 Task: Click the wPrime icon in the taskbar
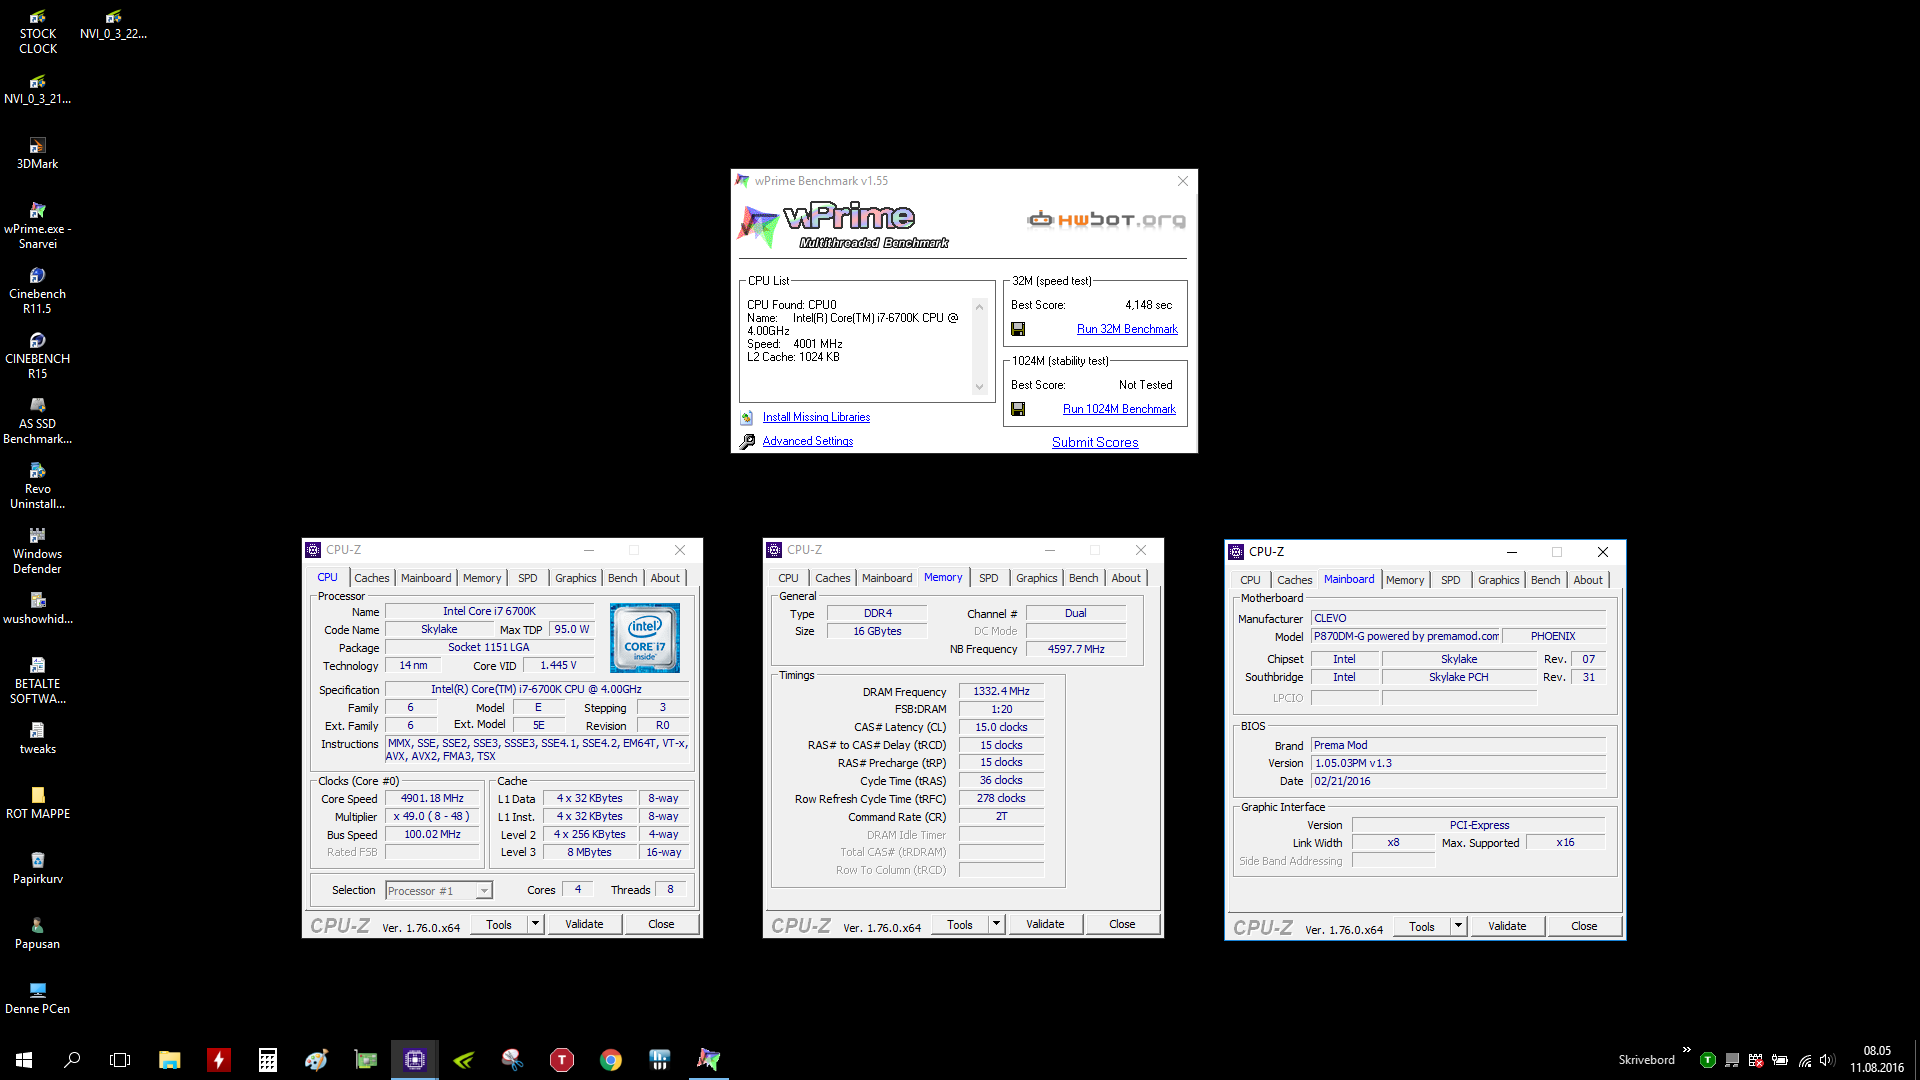pos(708,1059)
